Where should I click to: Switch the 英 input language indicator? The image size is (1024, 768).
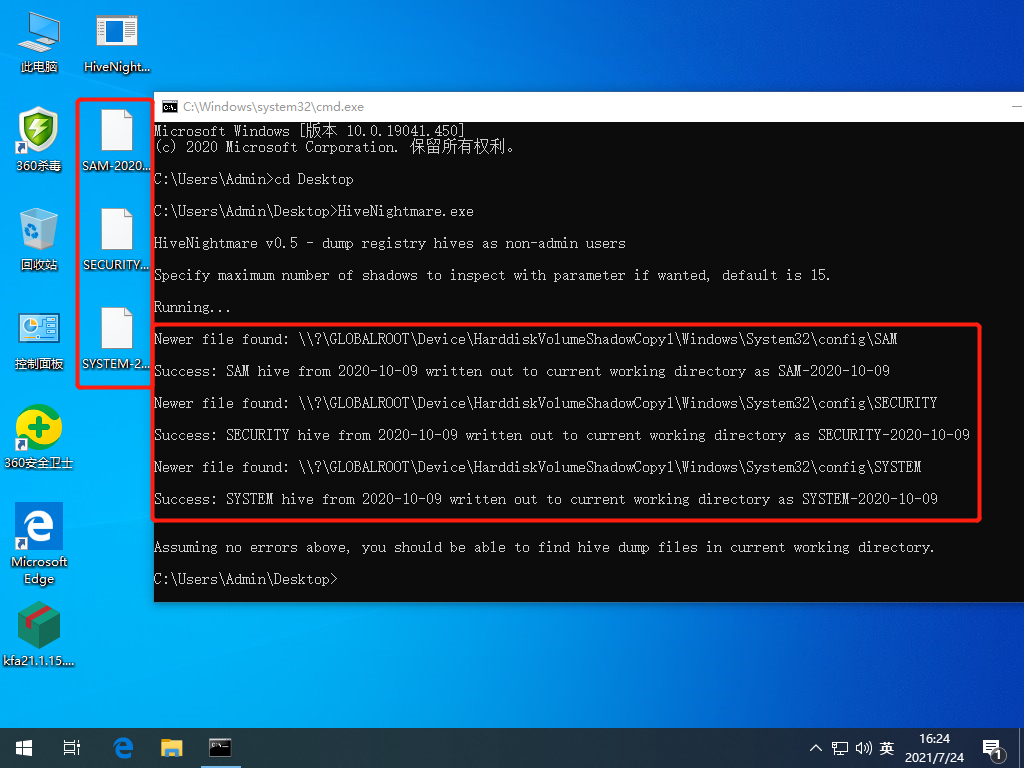[886, 747]
